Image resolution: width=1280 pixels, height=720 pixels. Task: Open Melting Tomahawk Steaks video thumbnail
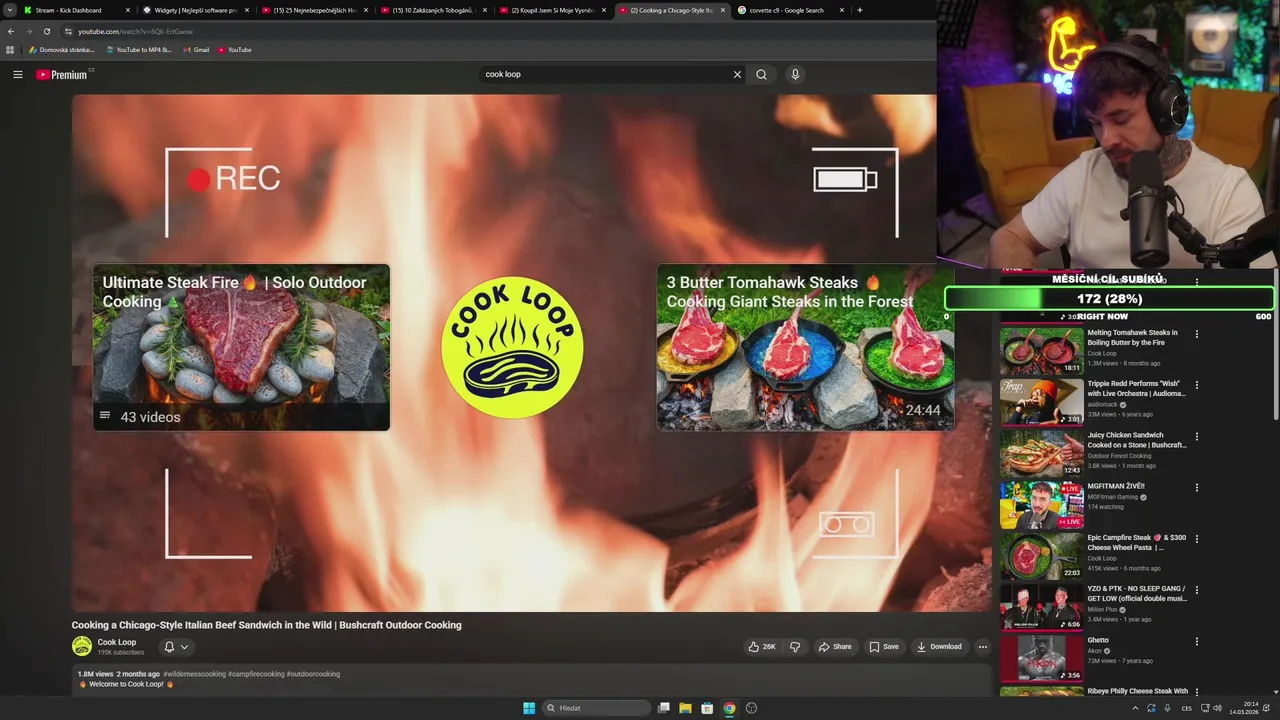click(1041, 351)
